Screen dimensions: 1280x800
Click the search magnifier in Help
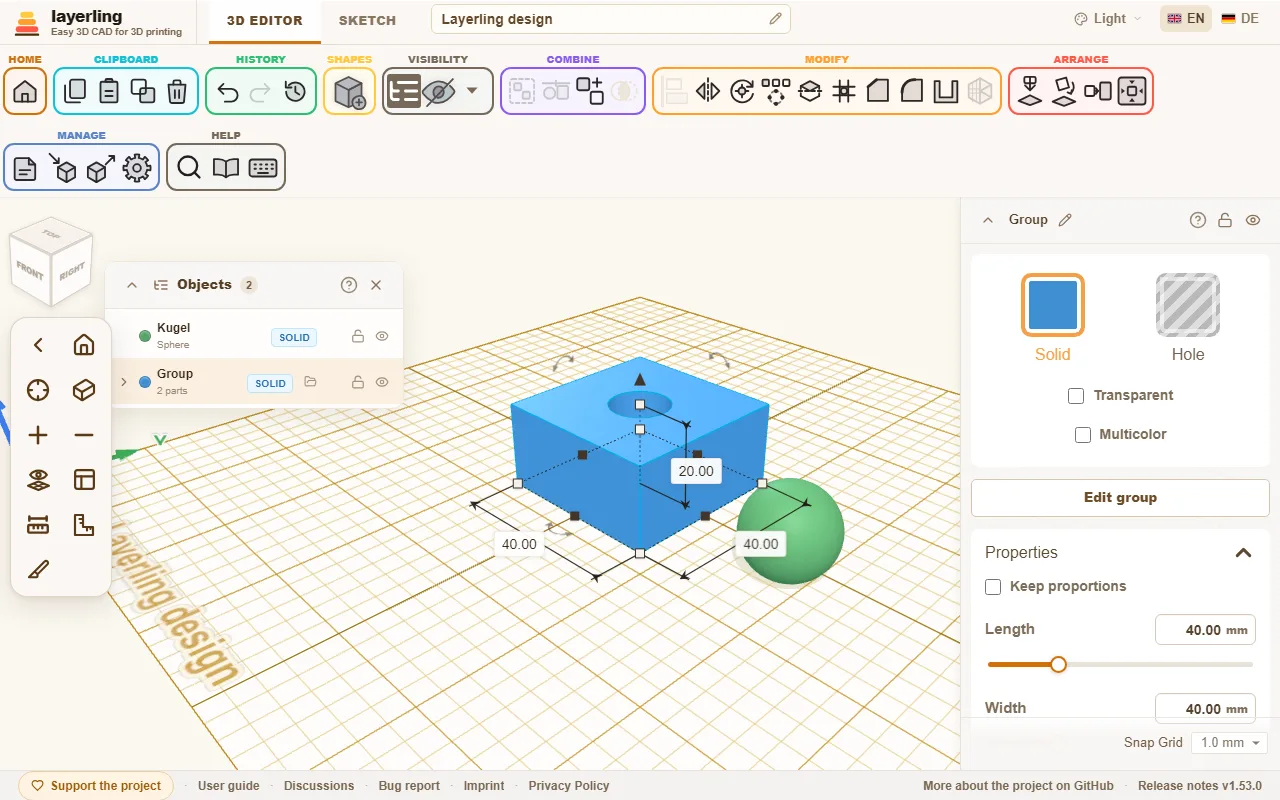[x=189, y=168]
